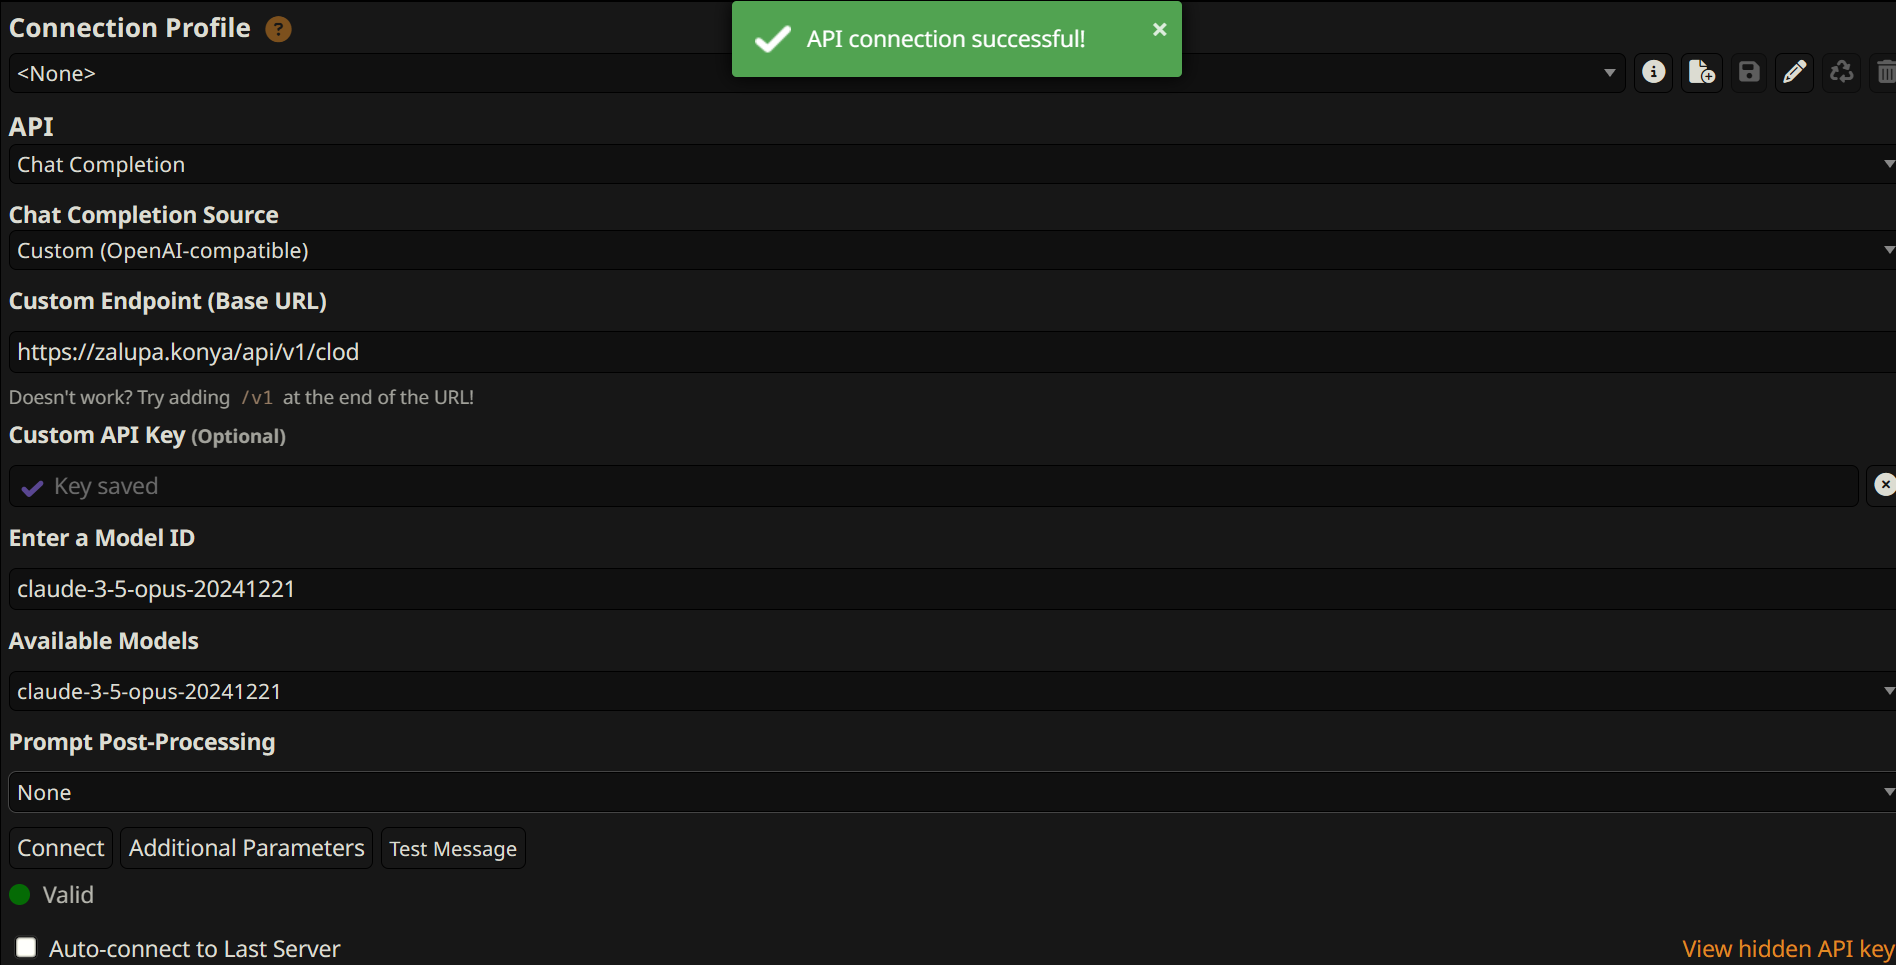Save the current connection profile
Screen dimensions: 1896x965
tap(1748, 72)
